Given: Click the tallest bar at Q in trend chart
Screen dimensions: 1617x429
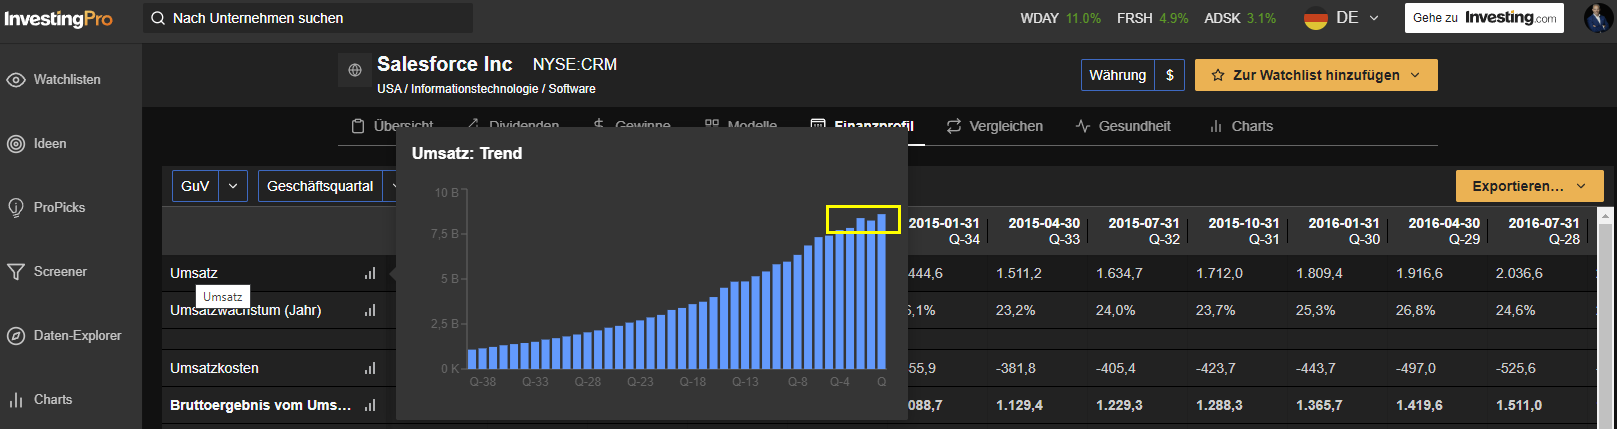Looking at the screenshot, I should (x=881, y=291).
